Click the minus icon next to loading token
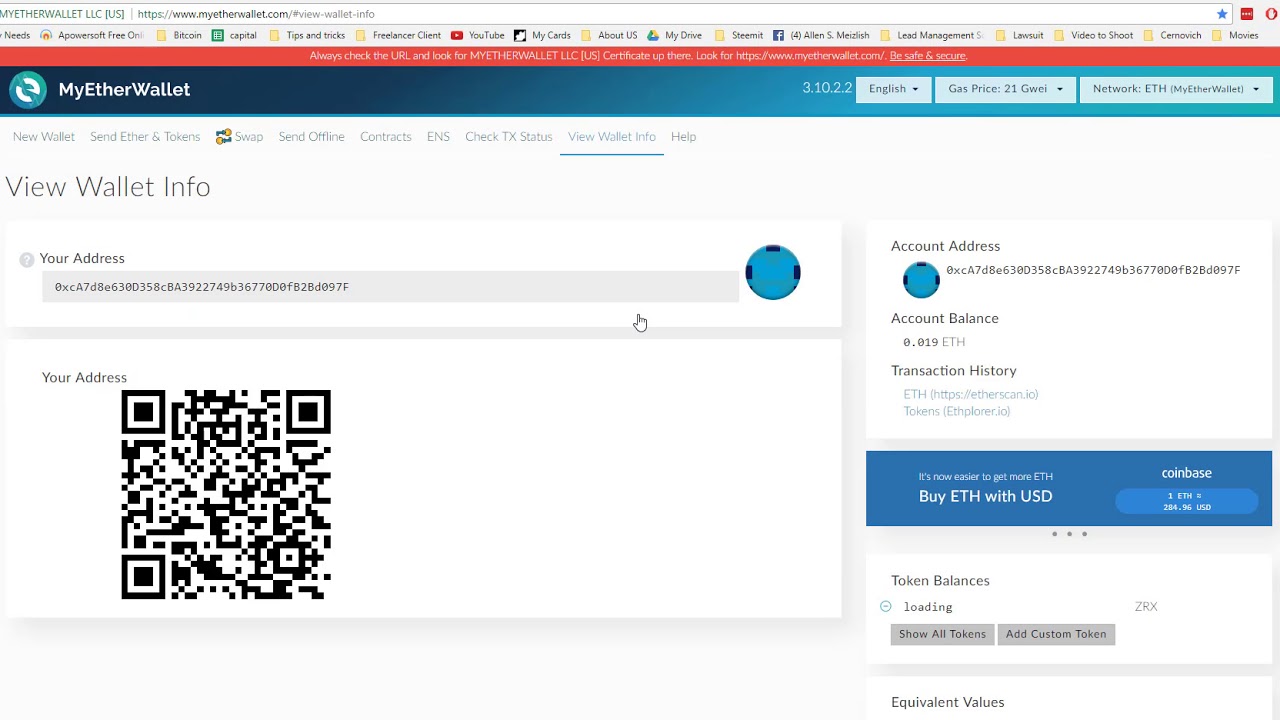The image size is (1280, 720). (x=886, y=606)
